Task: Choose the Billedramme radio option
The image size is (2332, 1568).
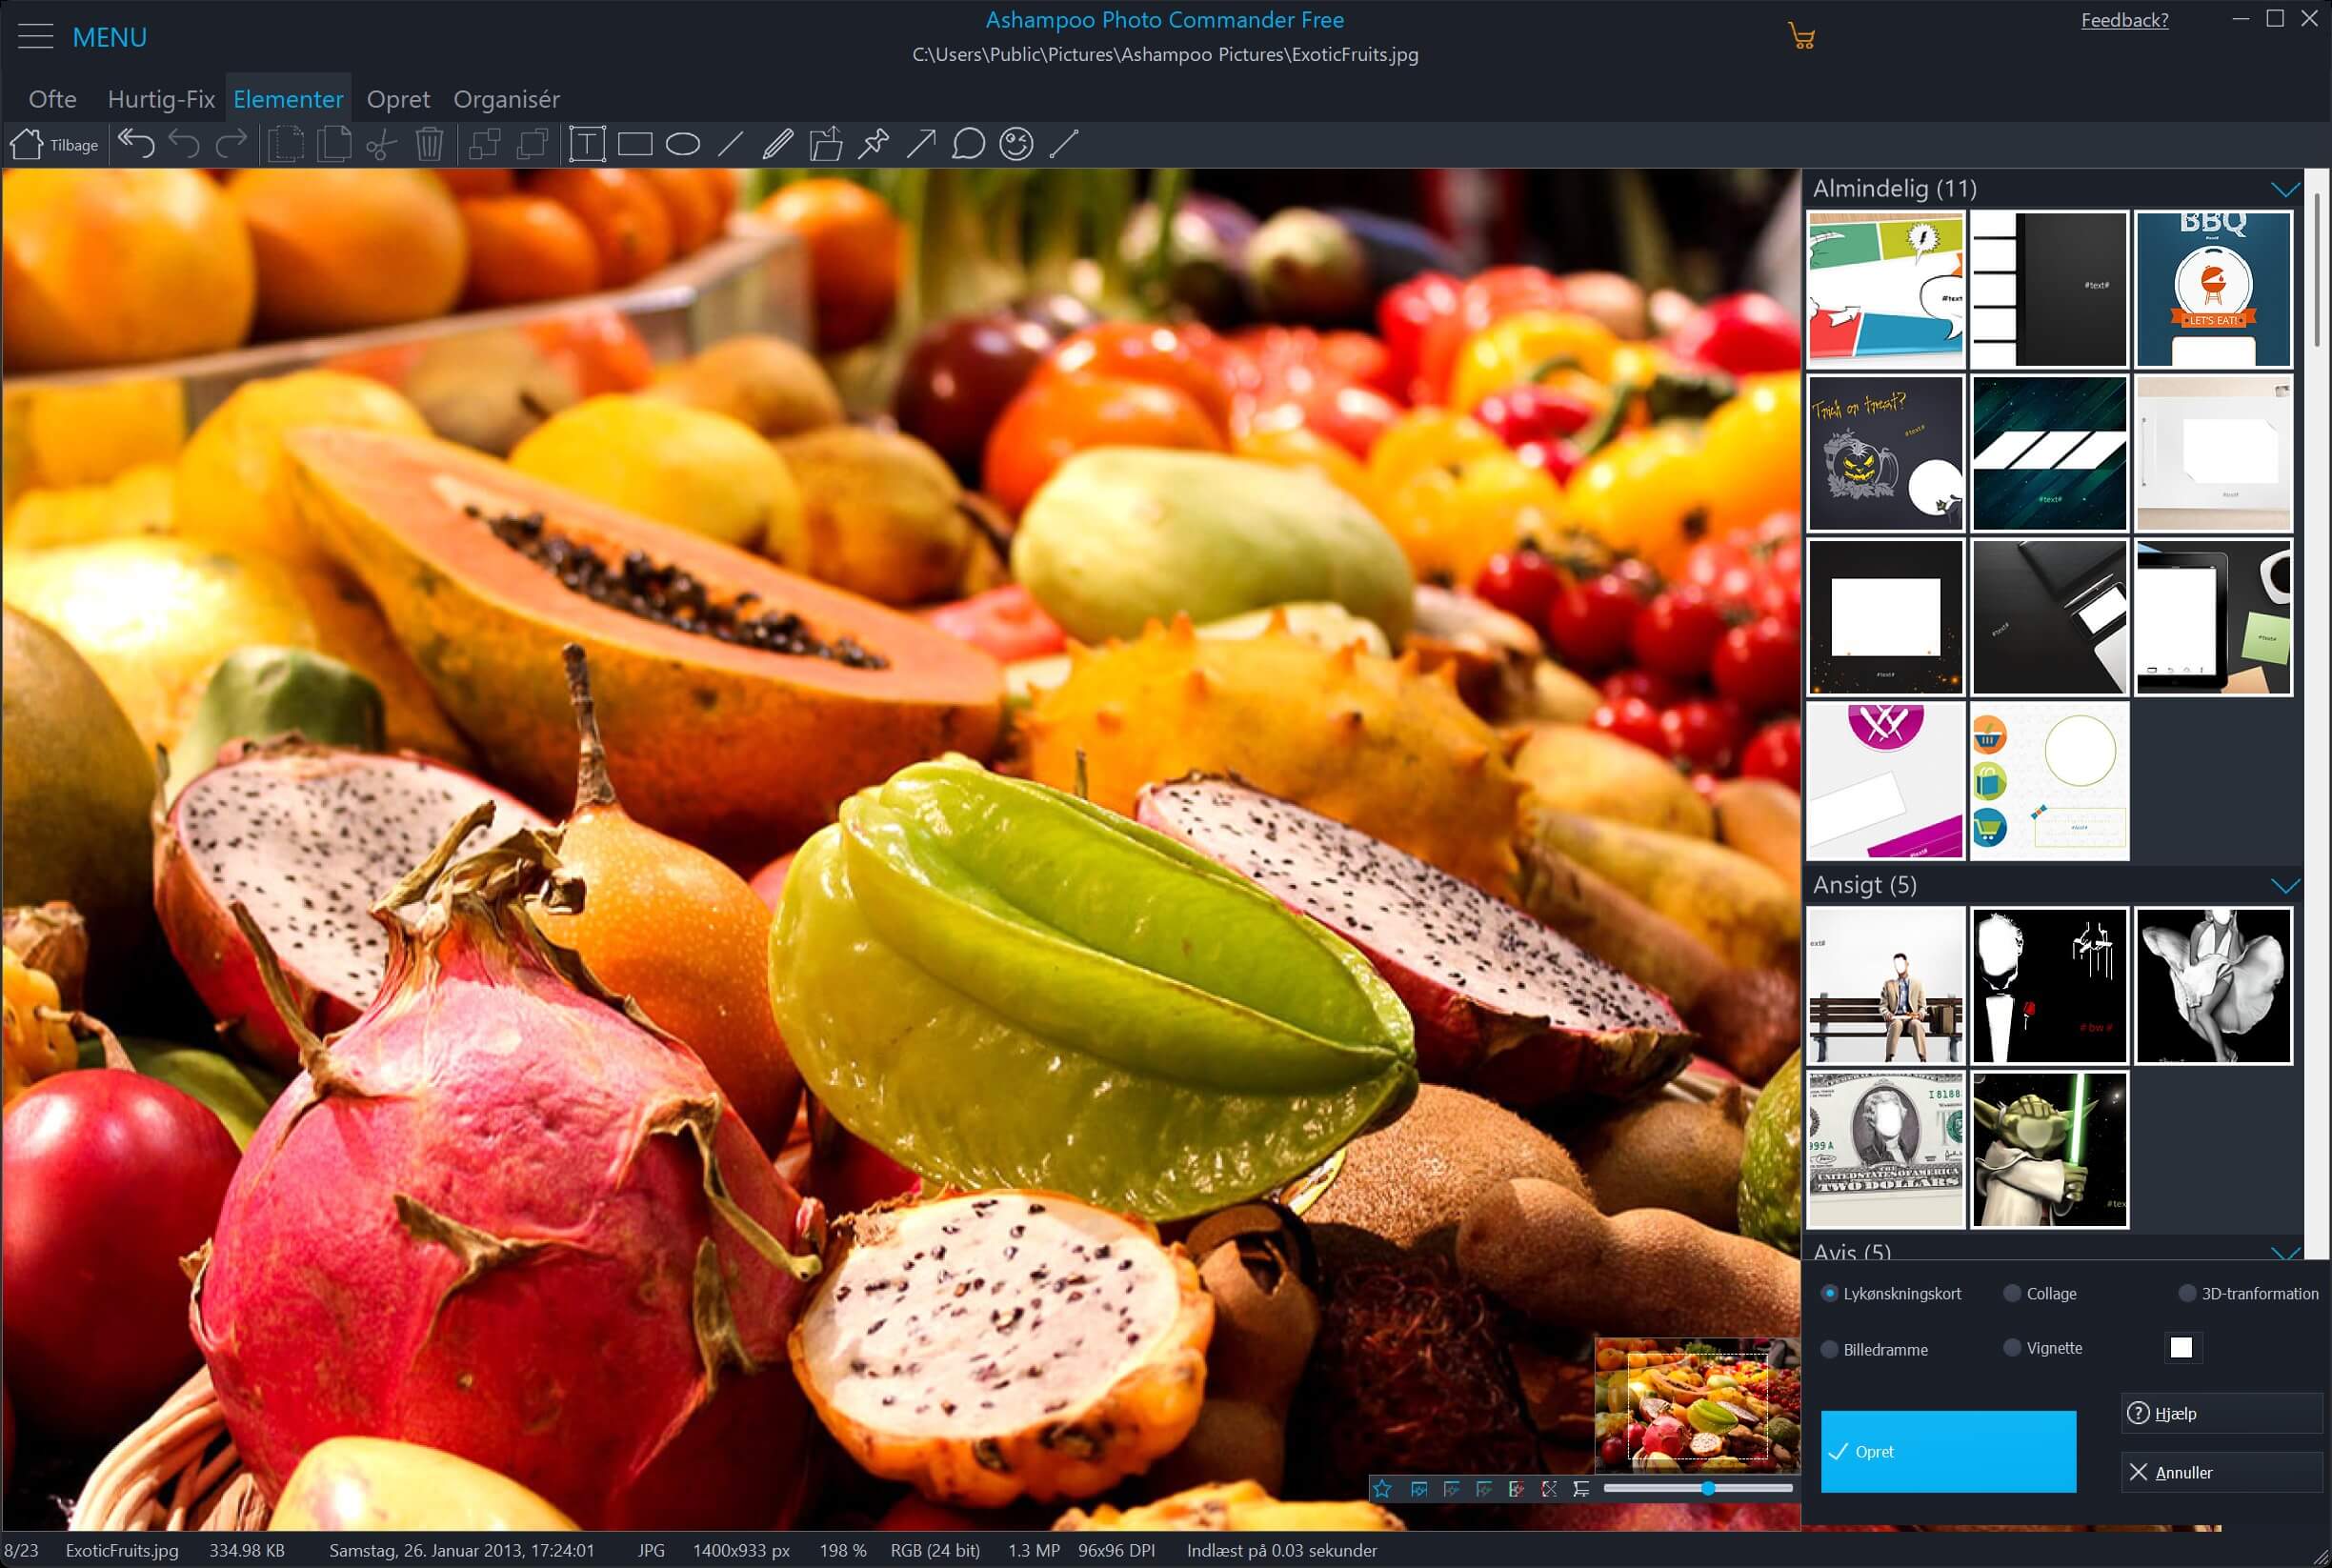Action: tap(1829, 1349)
